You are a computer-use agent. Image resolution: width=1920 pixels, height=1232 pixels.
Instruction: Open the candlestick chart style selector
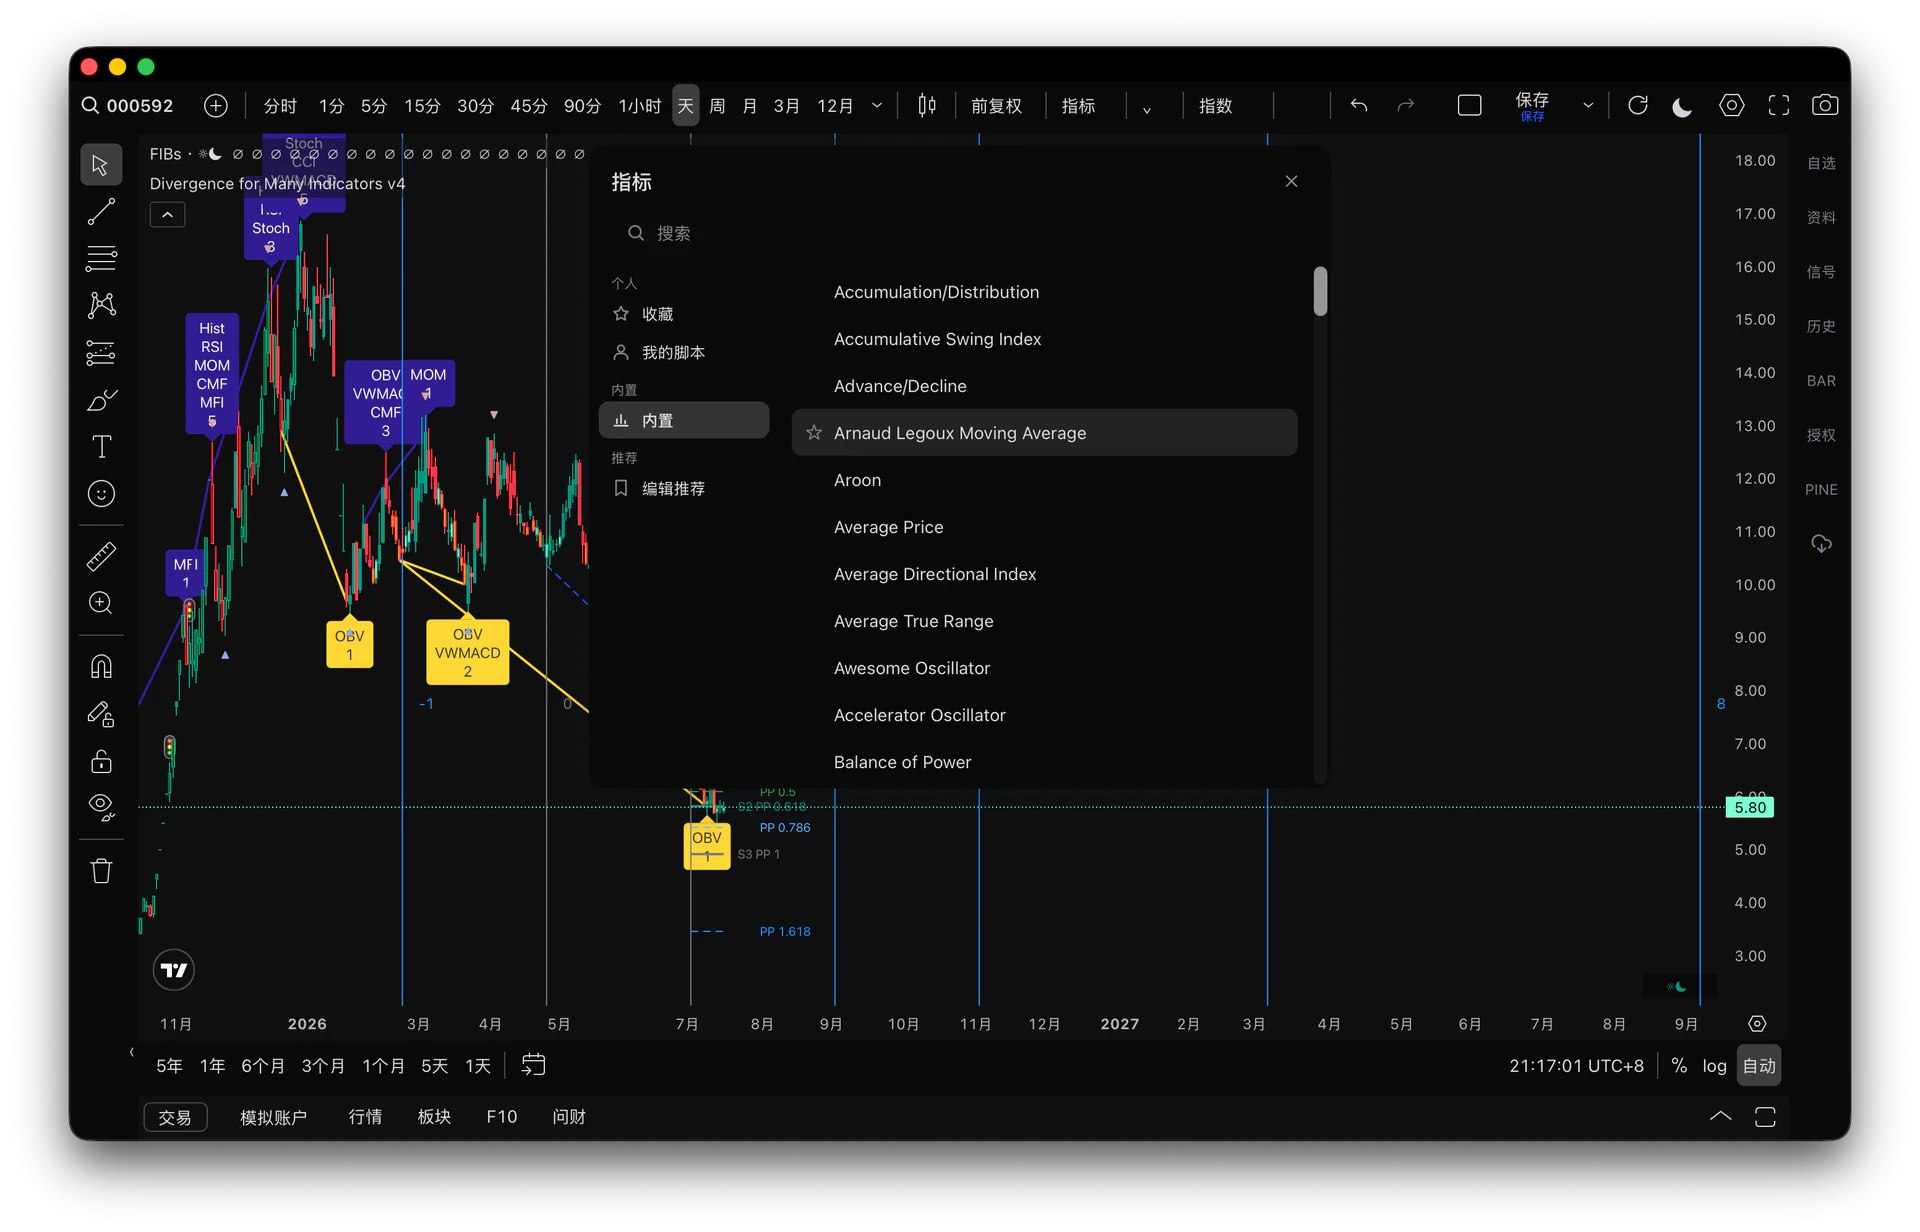point(927,106)
